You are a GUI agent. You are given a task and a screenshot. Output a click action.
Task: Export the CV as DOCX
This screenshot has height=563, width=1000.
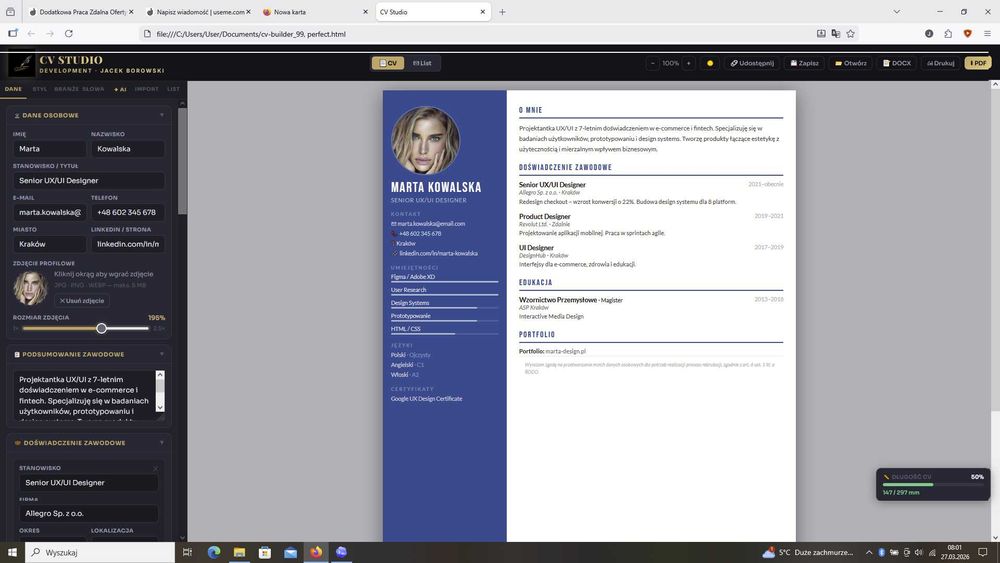897,63
